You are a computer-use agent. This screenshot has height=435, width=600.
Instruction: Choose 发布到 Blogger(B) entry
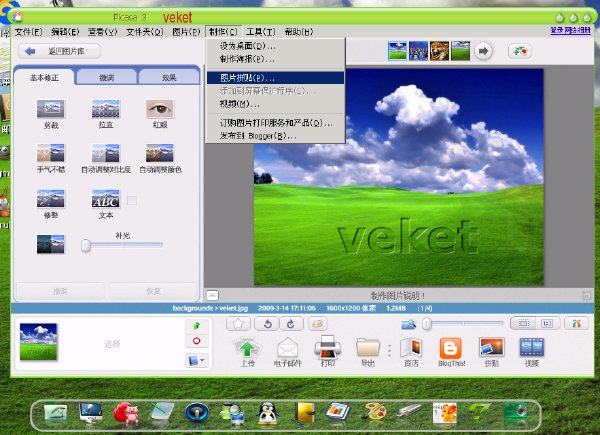[275, 136]
